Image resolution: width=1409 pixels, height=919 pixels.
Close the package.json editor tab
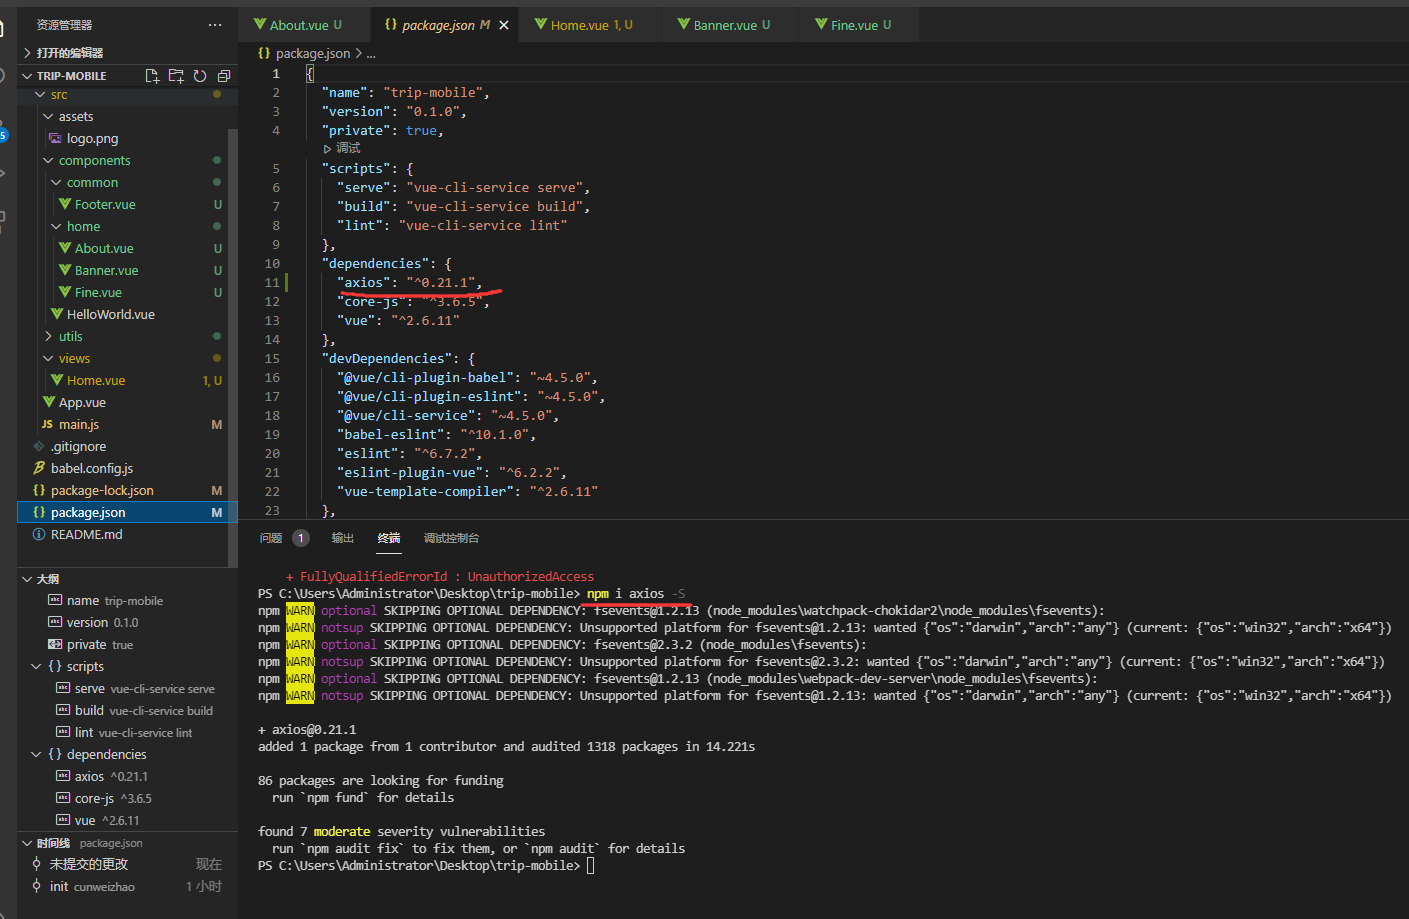tap(504, 25)
